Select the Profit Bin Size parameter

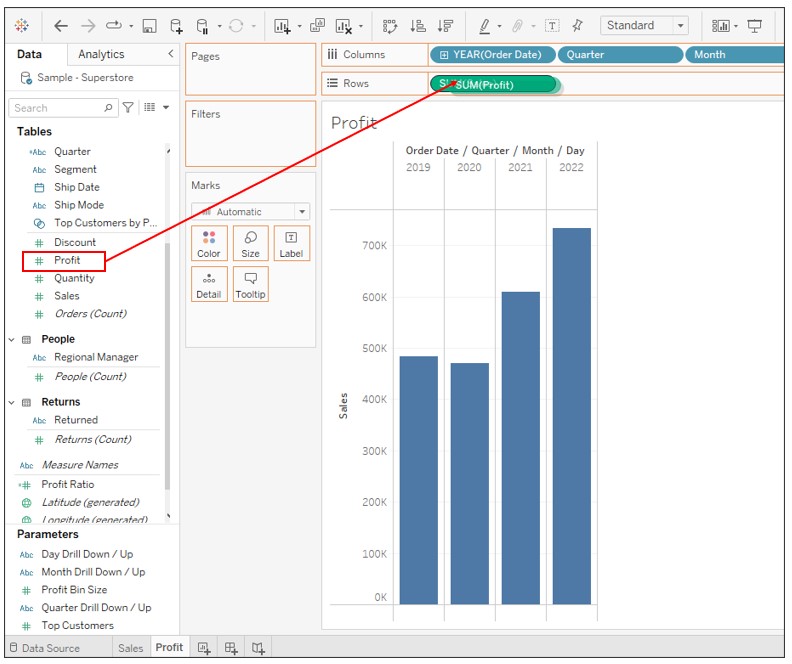(x=74, y=590)
